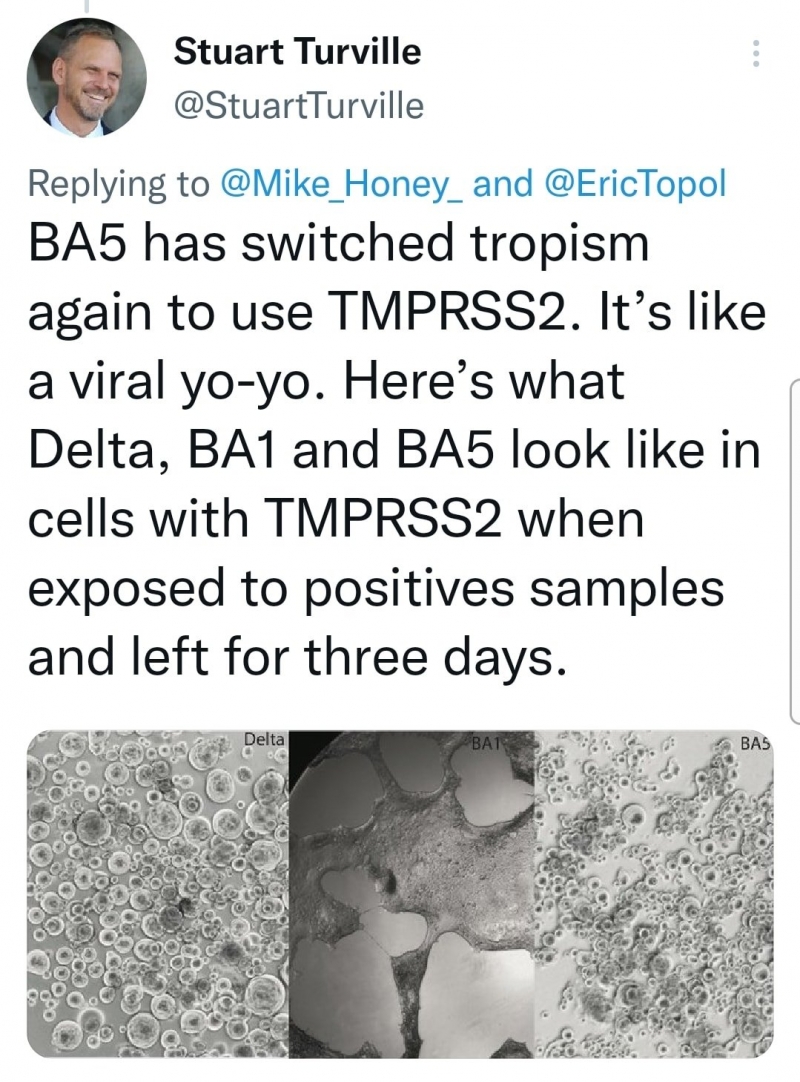This screenshot has width=800, height=1082.
Task: Click the BA5 caption label on image
Action: 754,744
